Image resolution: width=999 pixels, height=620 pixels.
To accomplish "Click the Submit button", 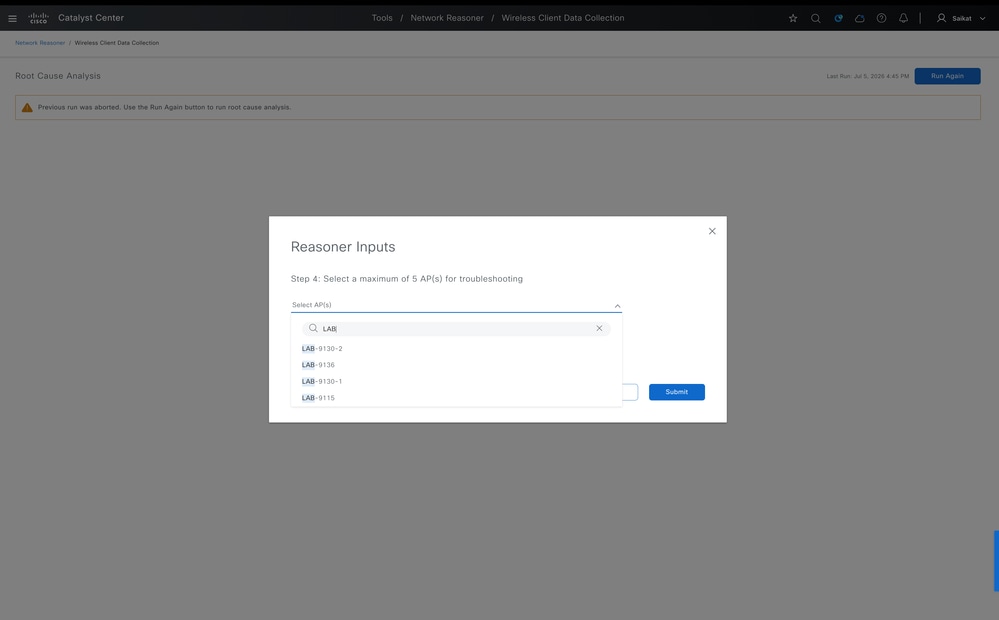I will 677,392.
